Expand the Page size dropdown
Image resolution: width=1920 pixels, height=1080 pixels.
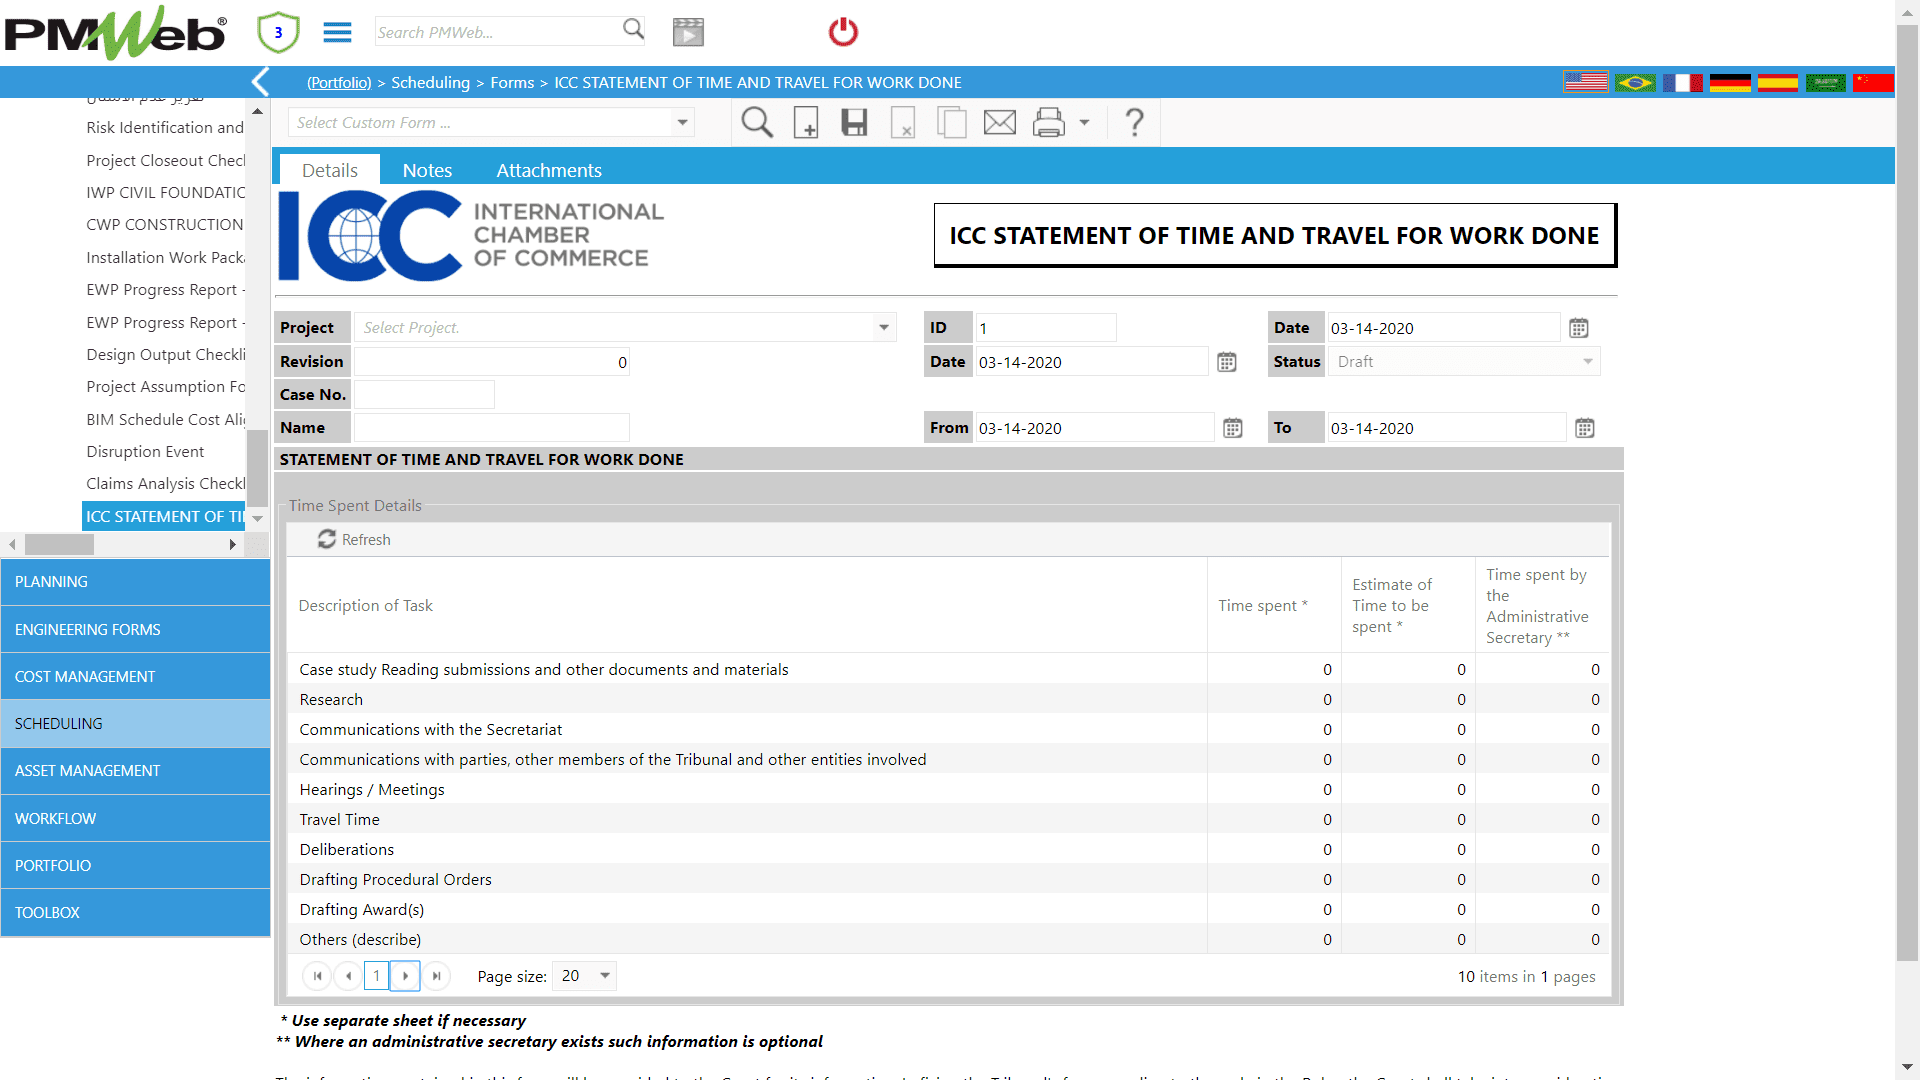[604, 976]
